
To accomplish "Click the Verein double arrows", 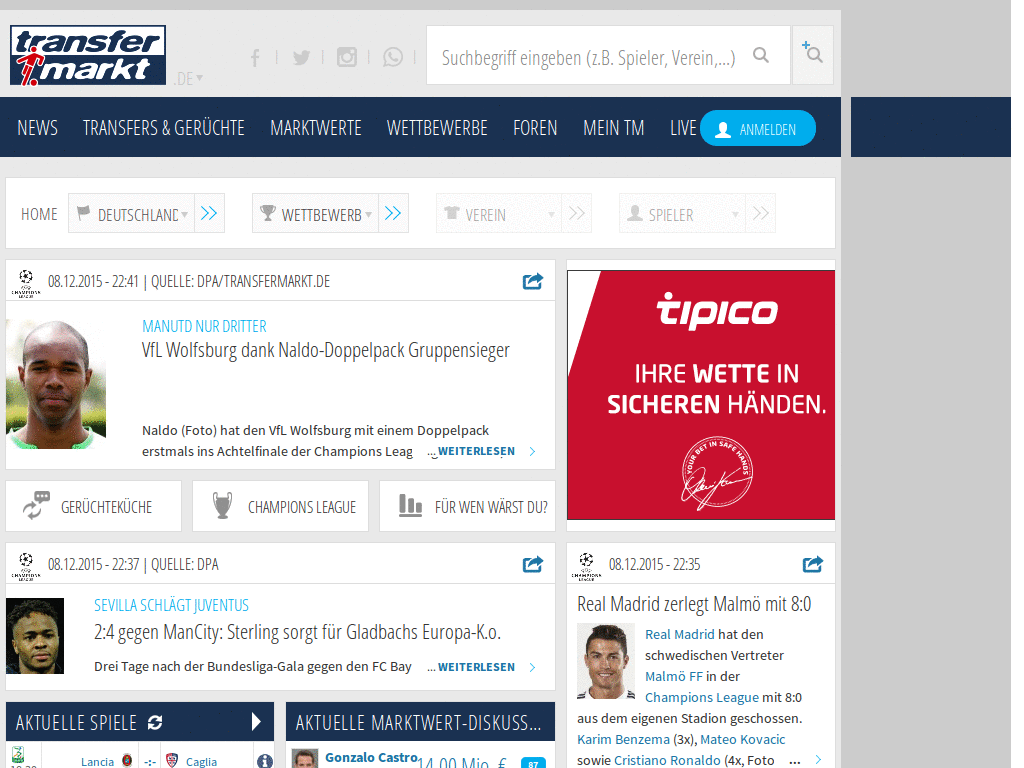I will pos(577,214).
